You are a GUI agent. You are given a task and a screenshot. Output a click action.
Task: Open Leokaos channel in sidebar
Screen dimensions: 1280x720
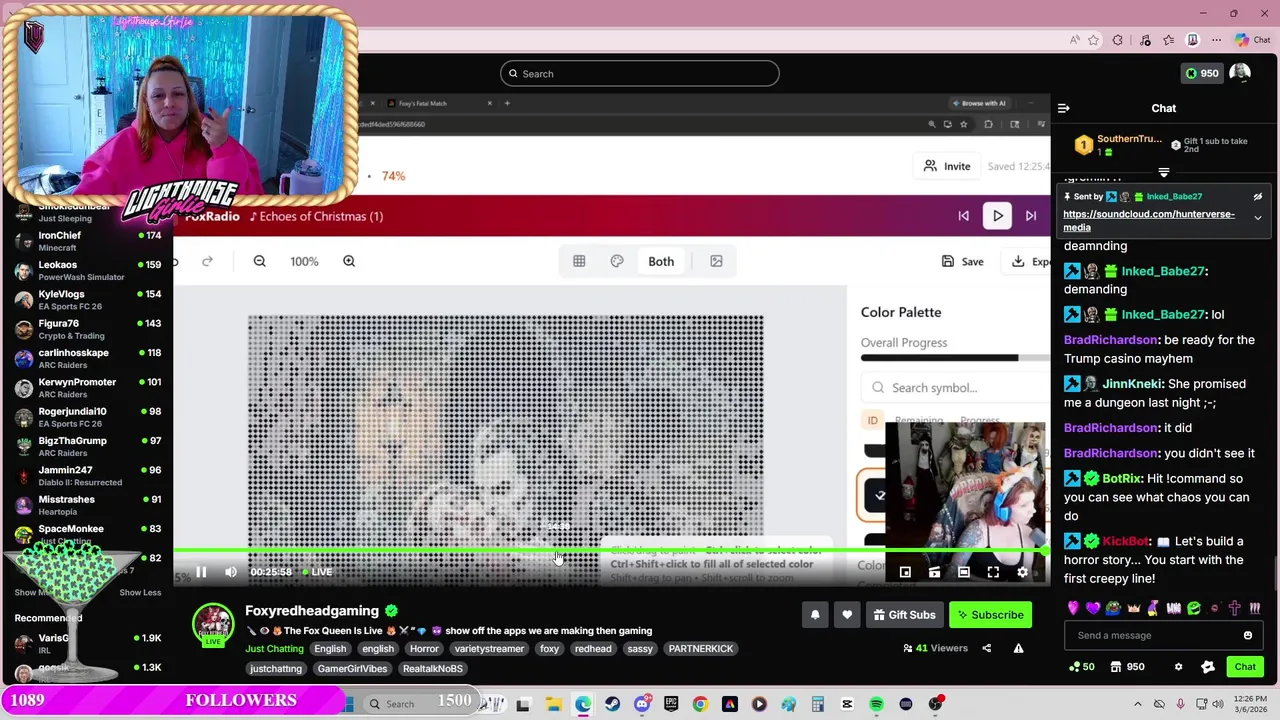tap(87, 270)
